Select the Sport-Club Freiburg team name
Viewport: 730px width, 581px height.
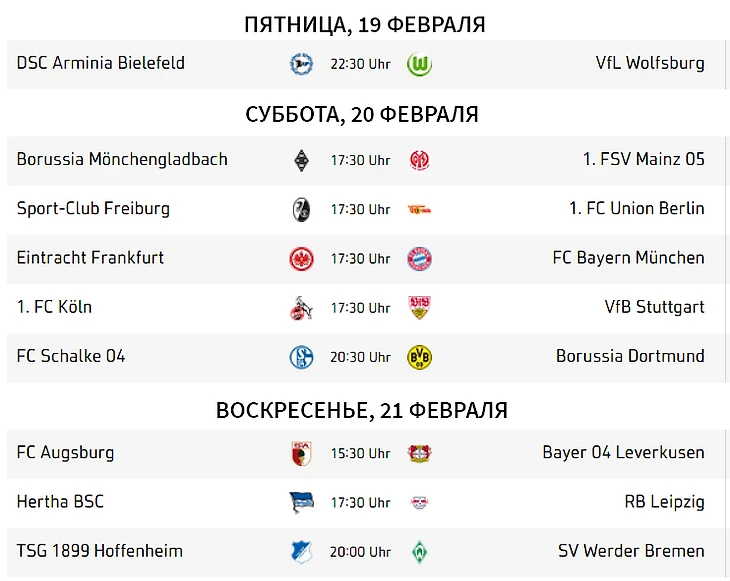pyautogui.click(x=93, y=209)
